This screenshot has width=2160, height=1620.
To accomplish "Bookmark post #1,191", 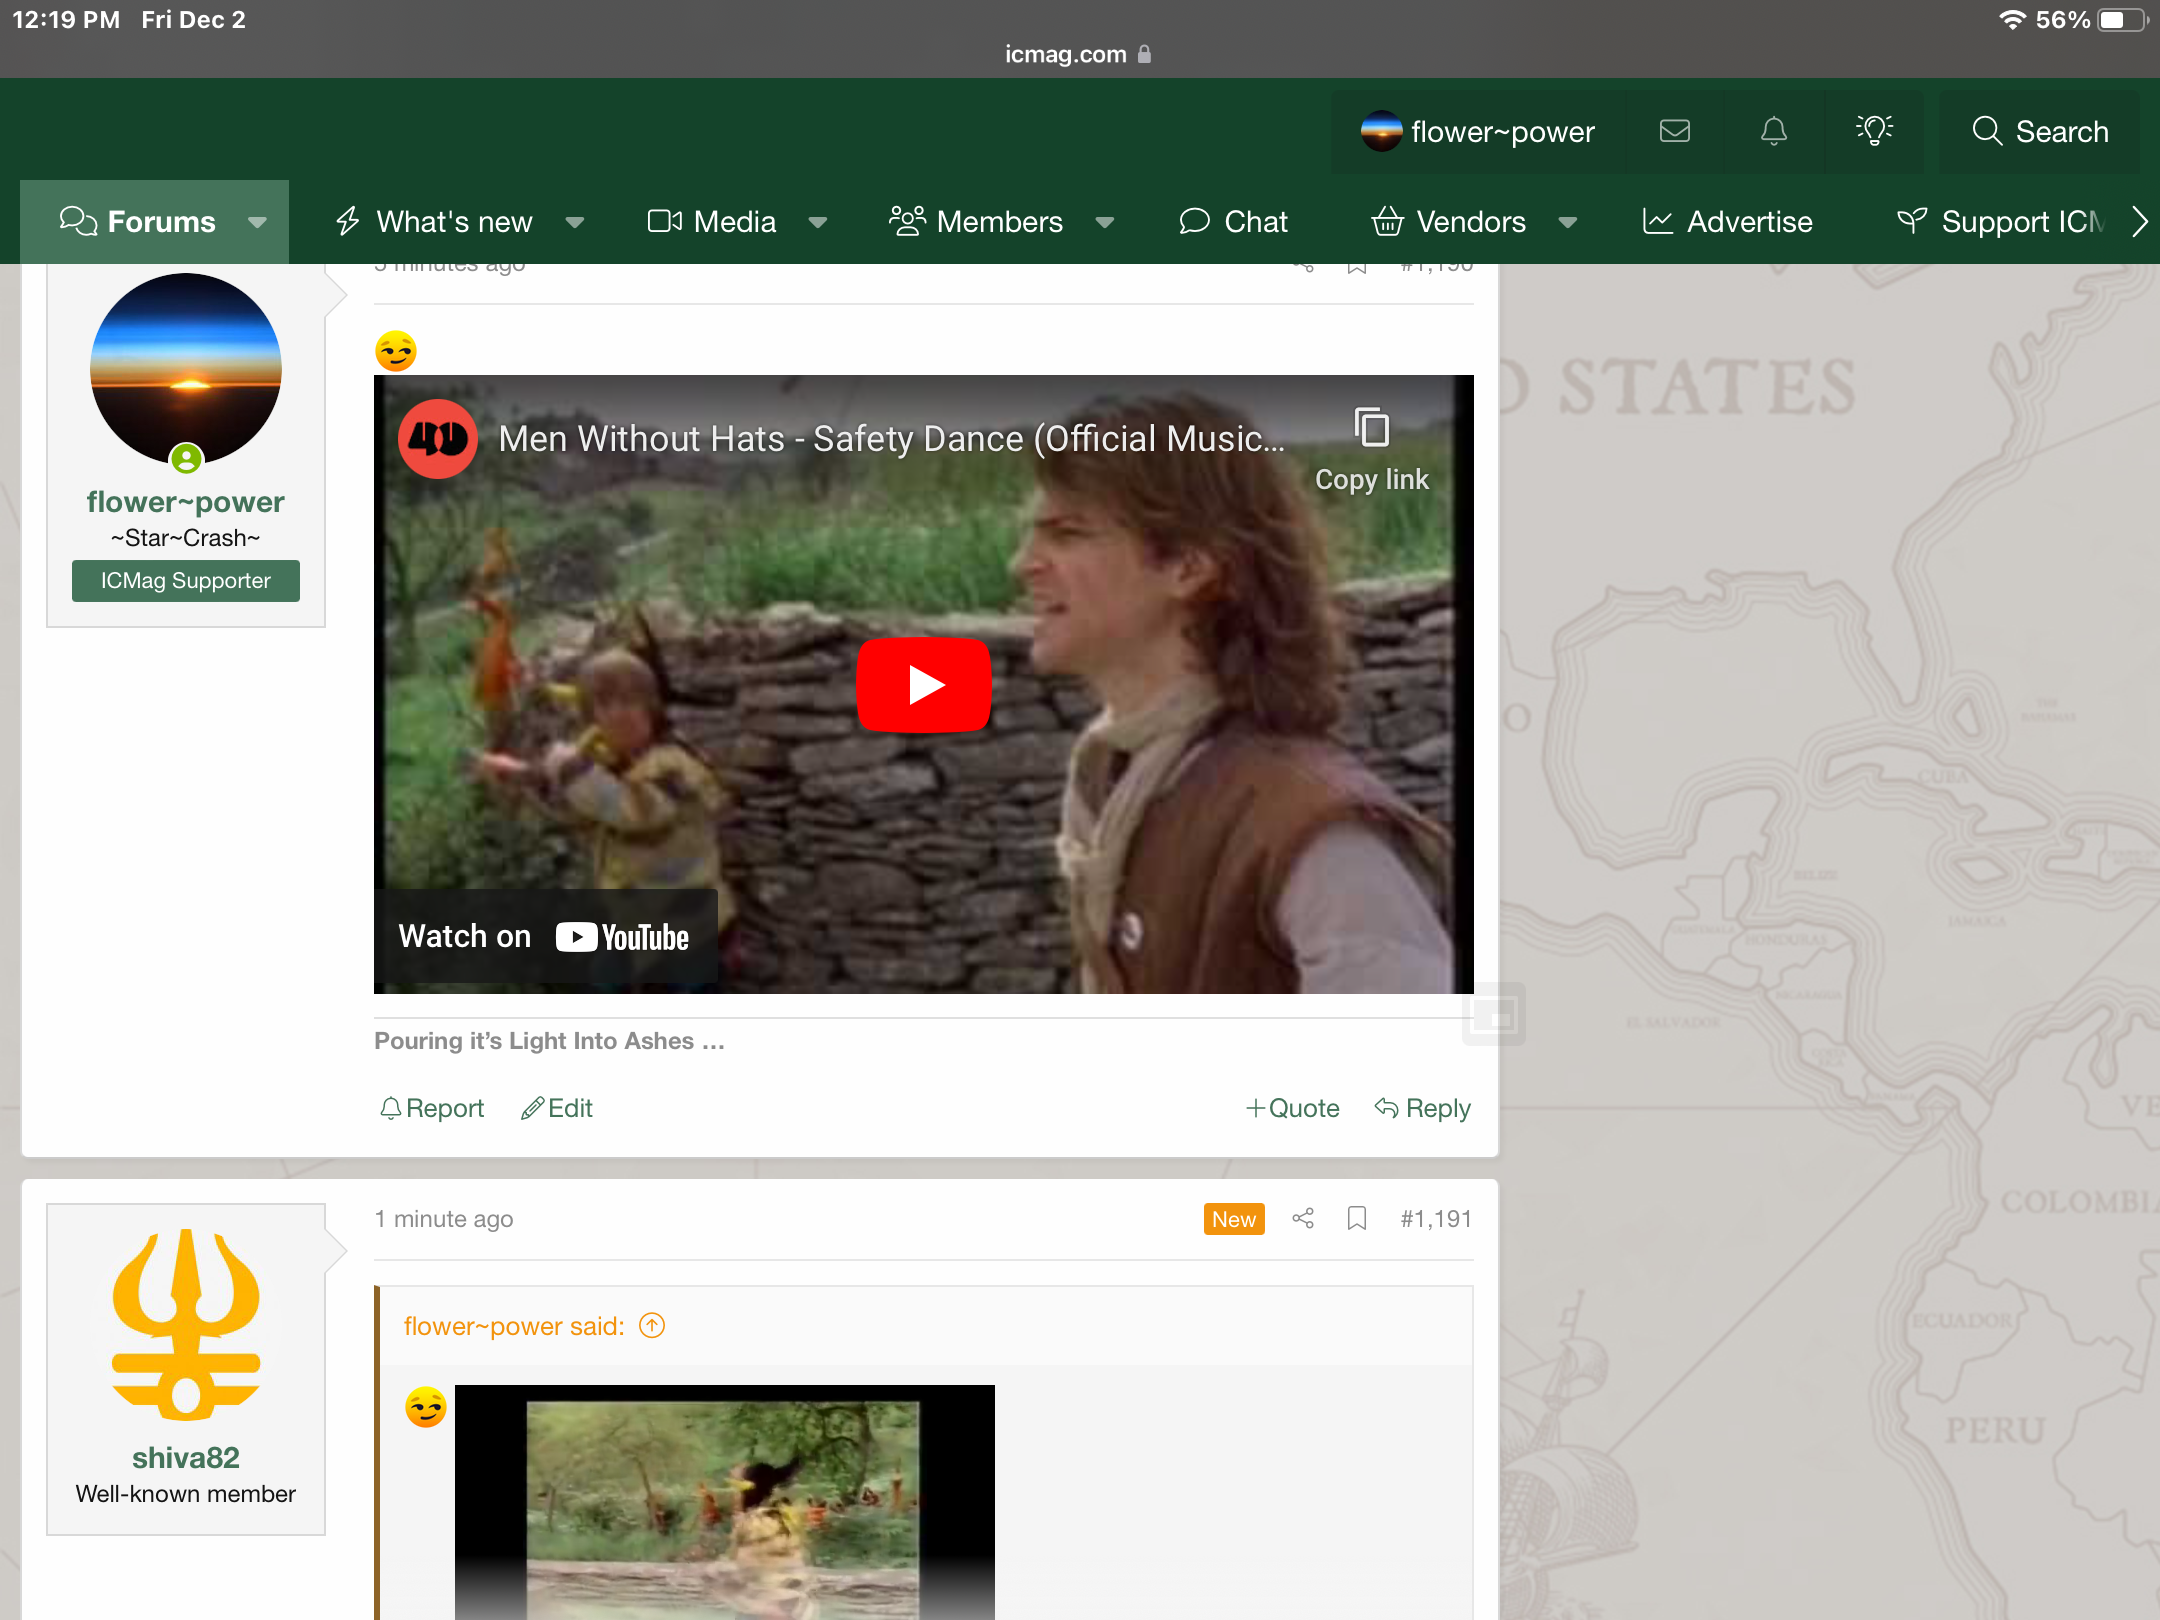I will click(x=1357, y=1218).
